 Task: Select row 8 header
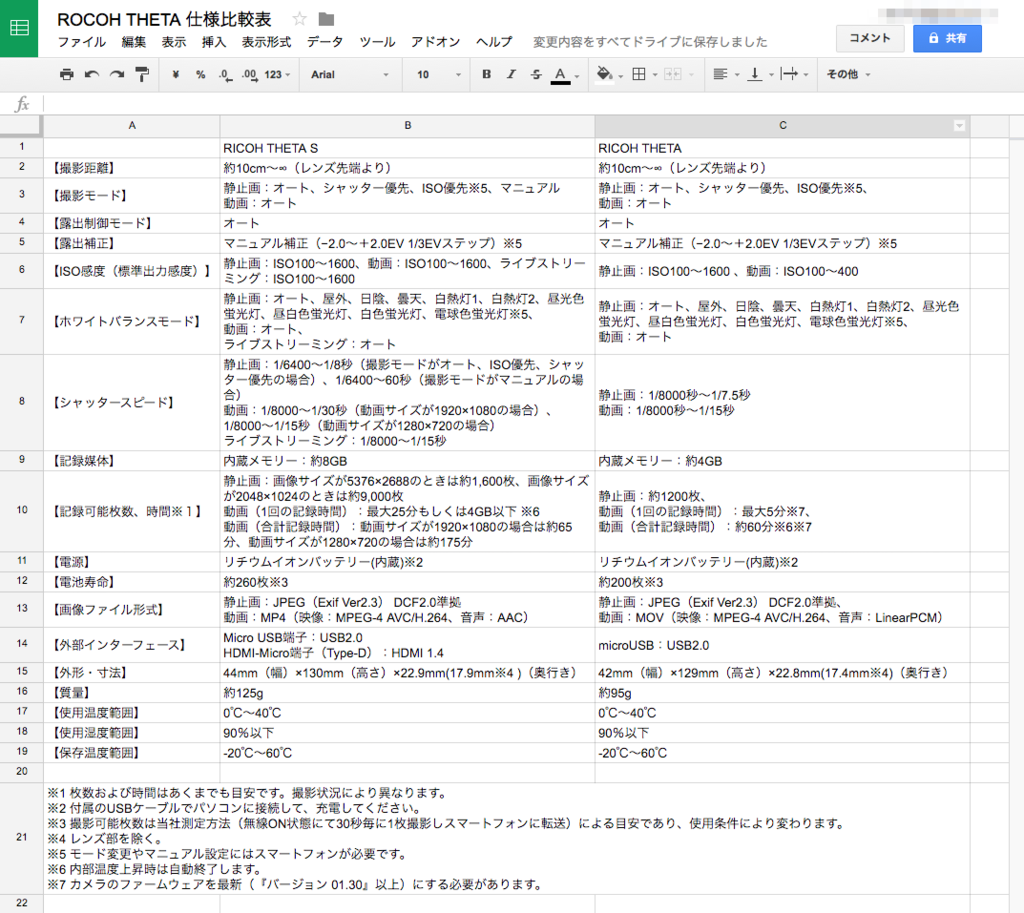[22, 402]
